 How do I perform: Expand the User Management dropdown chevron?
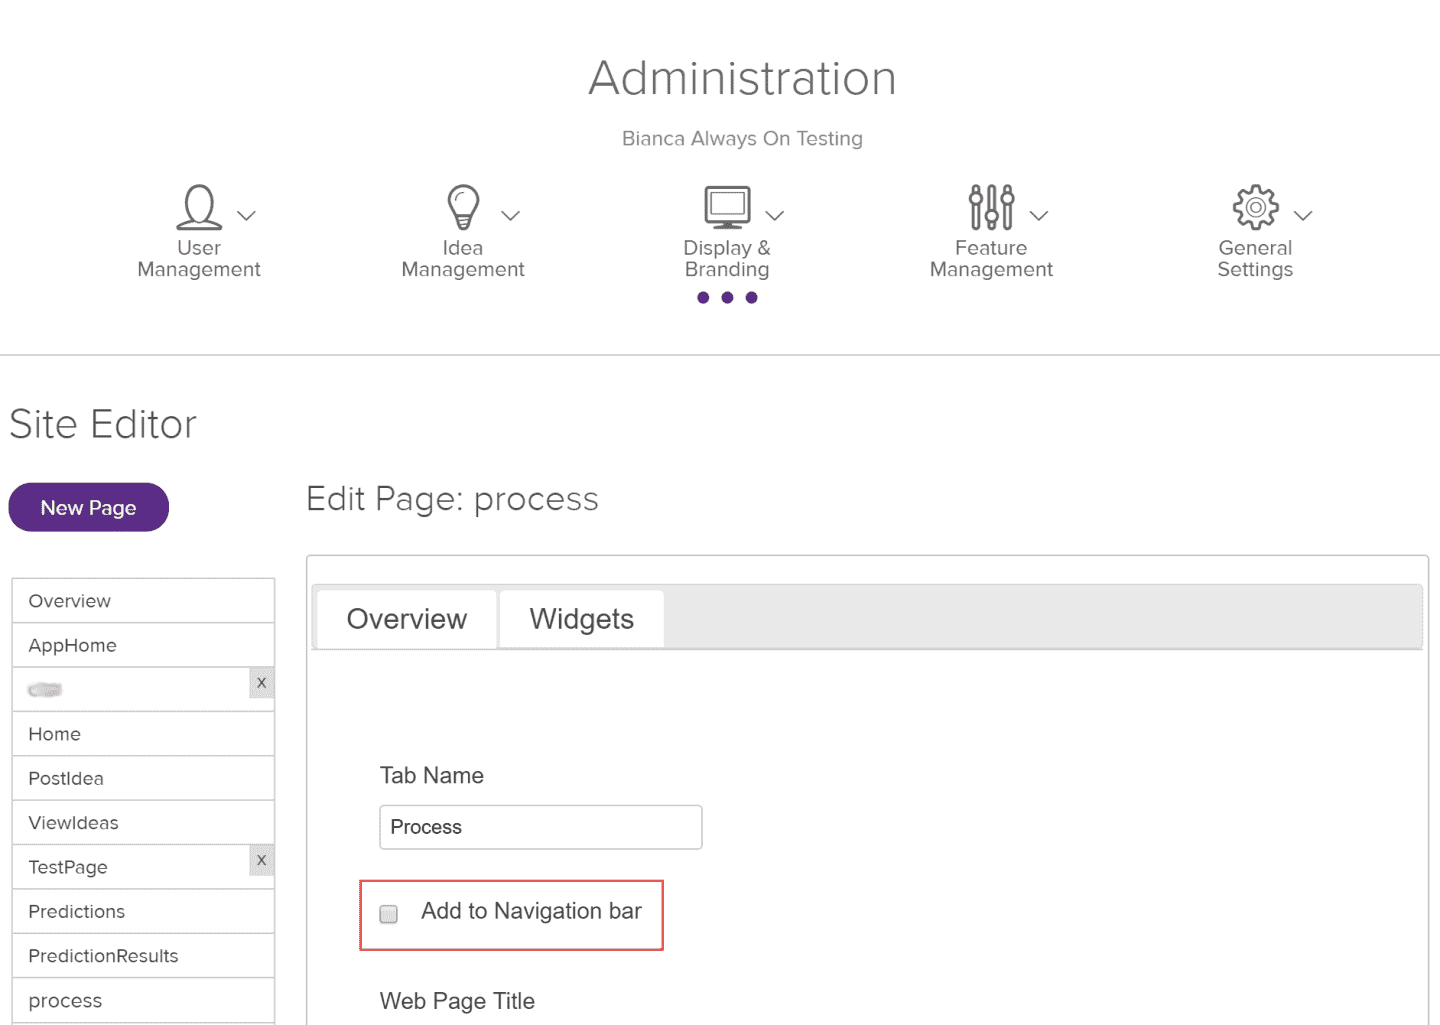[x=247, y=216]
